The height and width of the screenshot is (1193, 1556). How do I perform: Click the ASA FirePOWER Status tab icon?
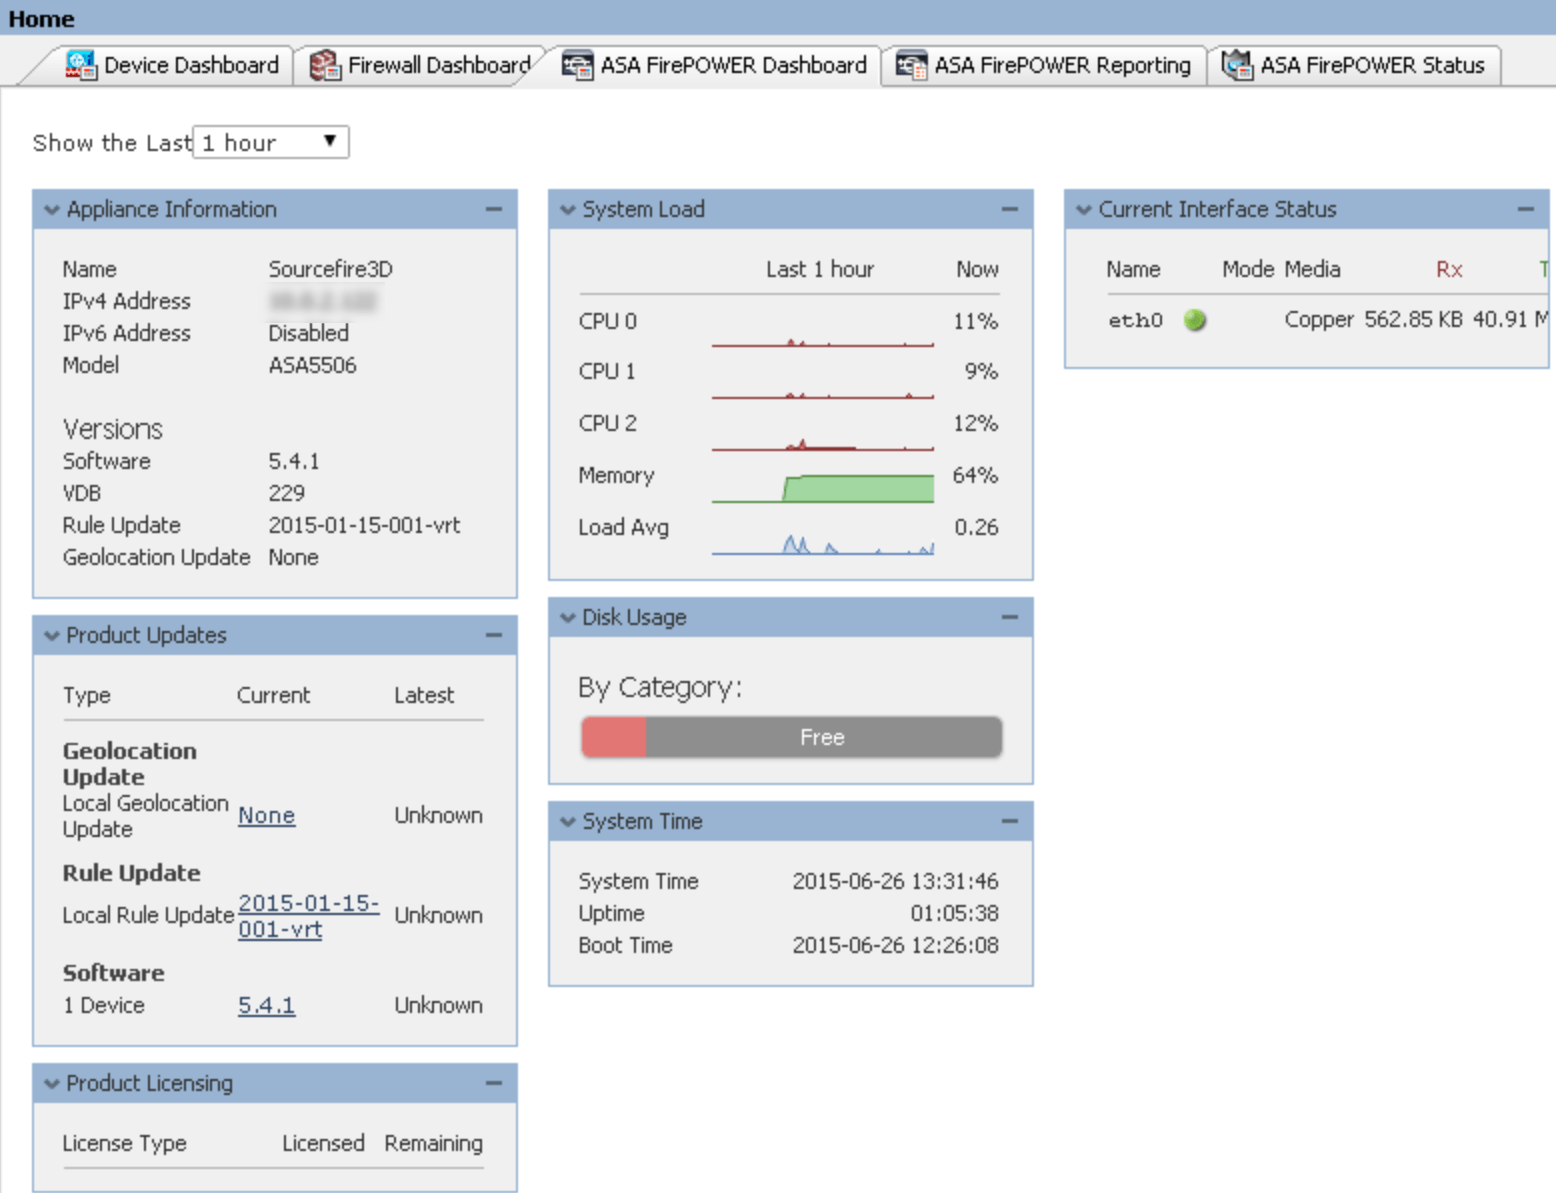coord(1237,64)
